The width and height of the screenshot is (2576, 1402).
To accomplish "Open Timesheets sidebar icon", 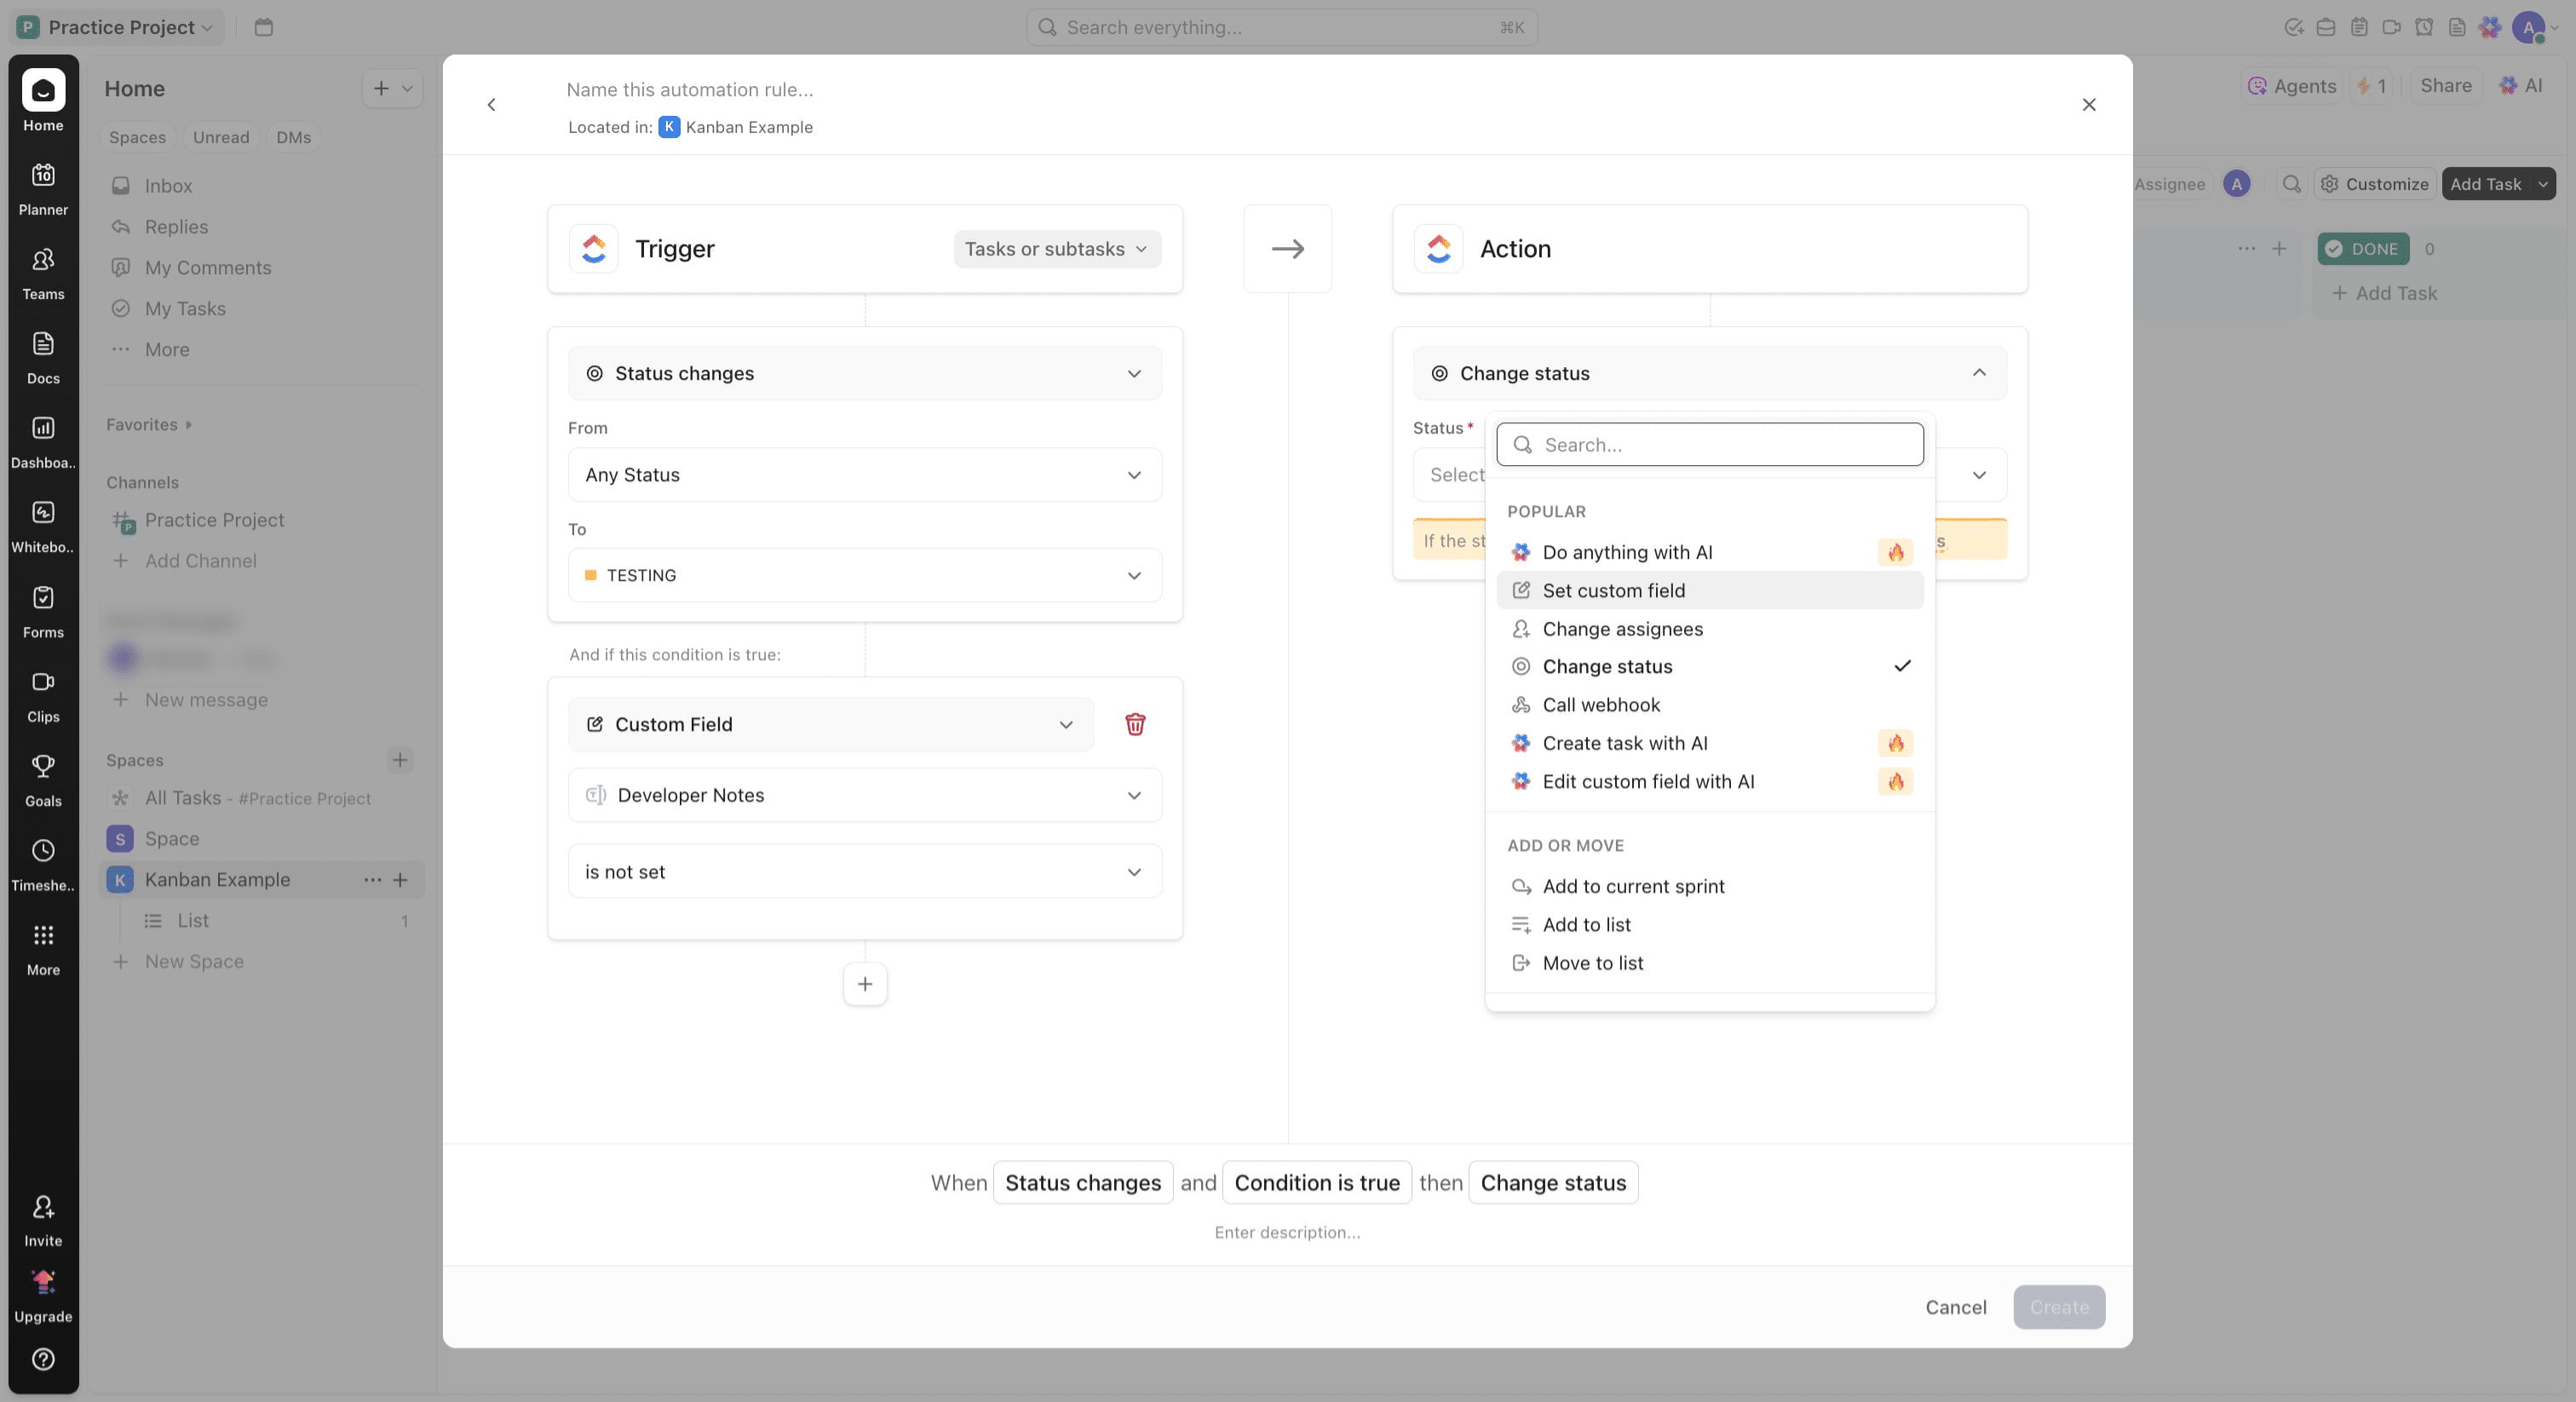I will click(43, 864).
